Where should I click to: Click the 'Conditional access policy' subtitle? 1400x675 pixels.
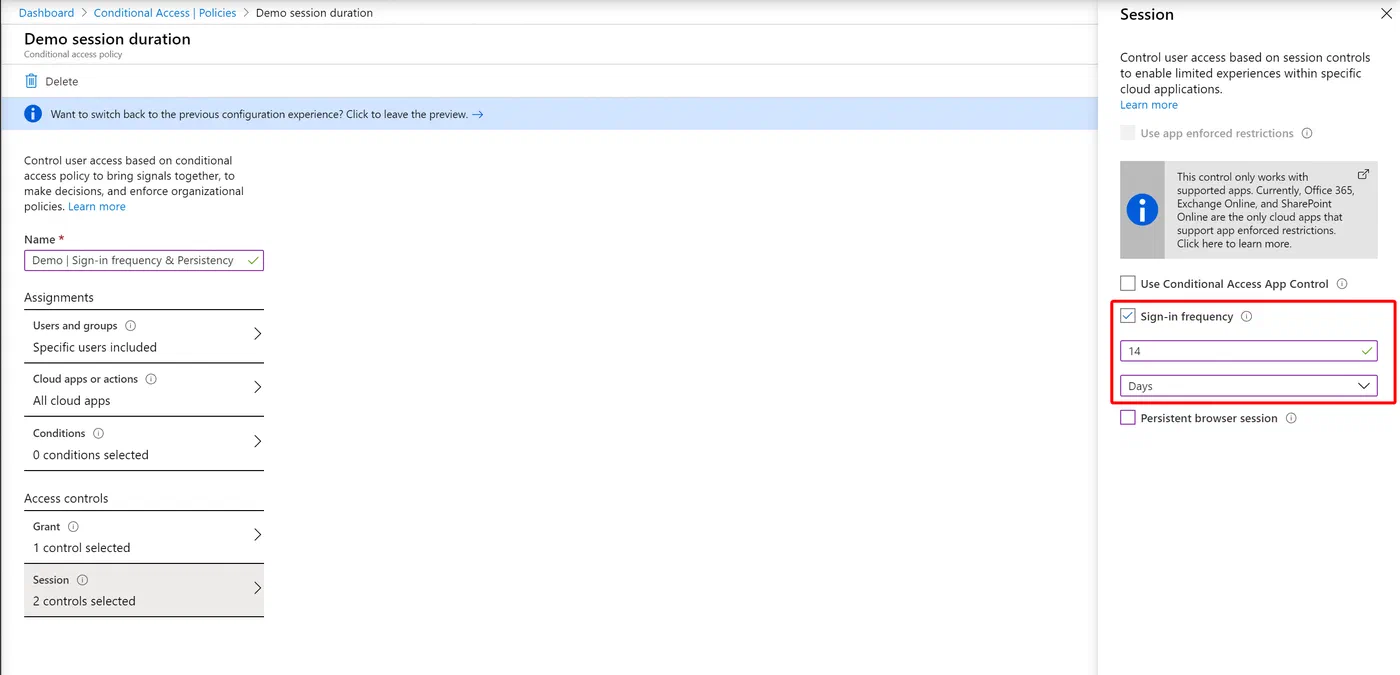point(73,55)
